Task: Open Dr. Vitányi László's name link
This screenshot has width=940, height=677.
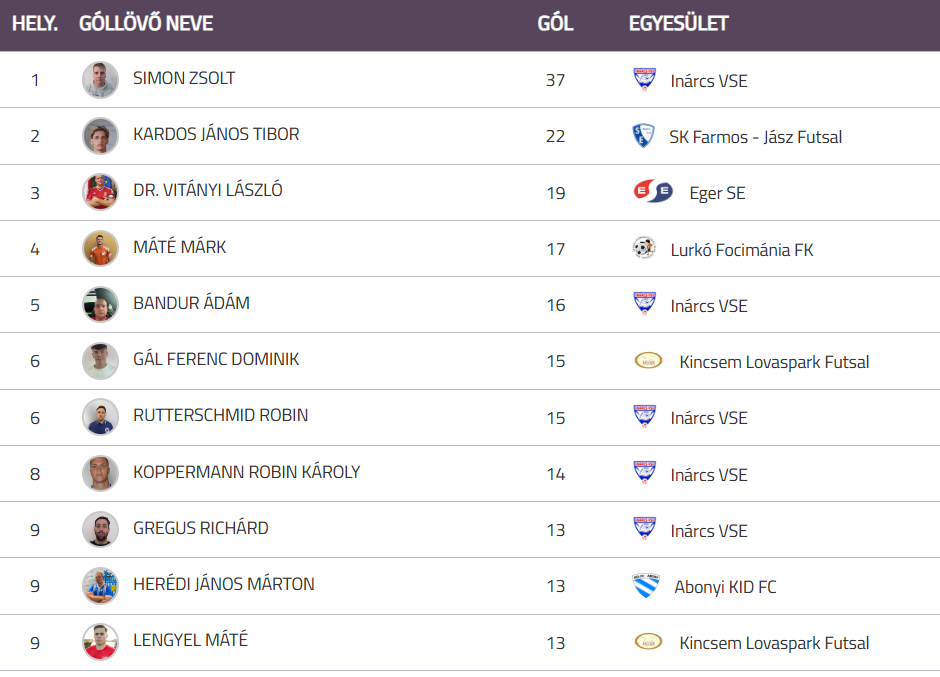Action: click(x=207, y=190)
